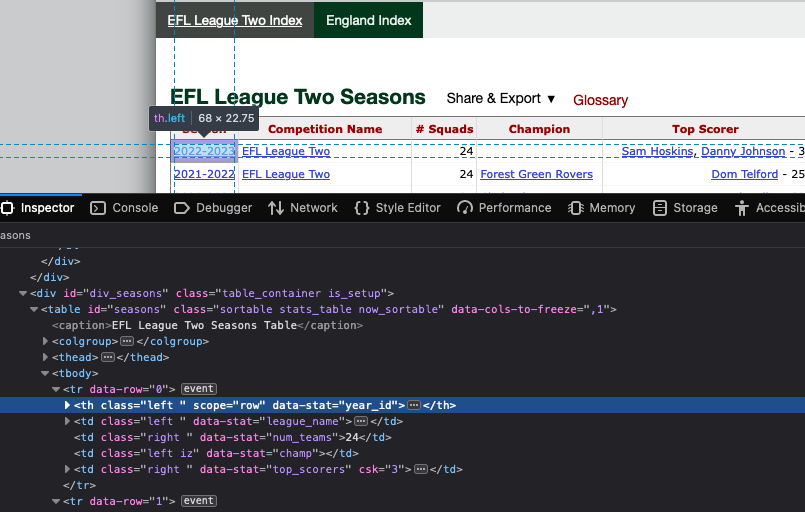Open Danny Johnson player link
Image resolution: width=805 pixels, height=512 pixels.
743,151
